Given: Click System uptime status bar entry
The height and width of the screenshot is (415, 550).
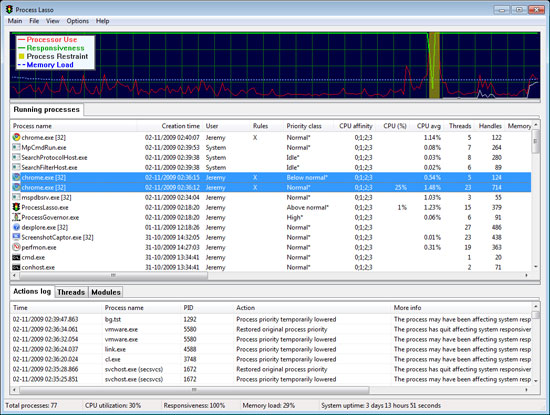Looking at the screenshot, I should [x=381, y=406].
